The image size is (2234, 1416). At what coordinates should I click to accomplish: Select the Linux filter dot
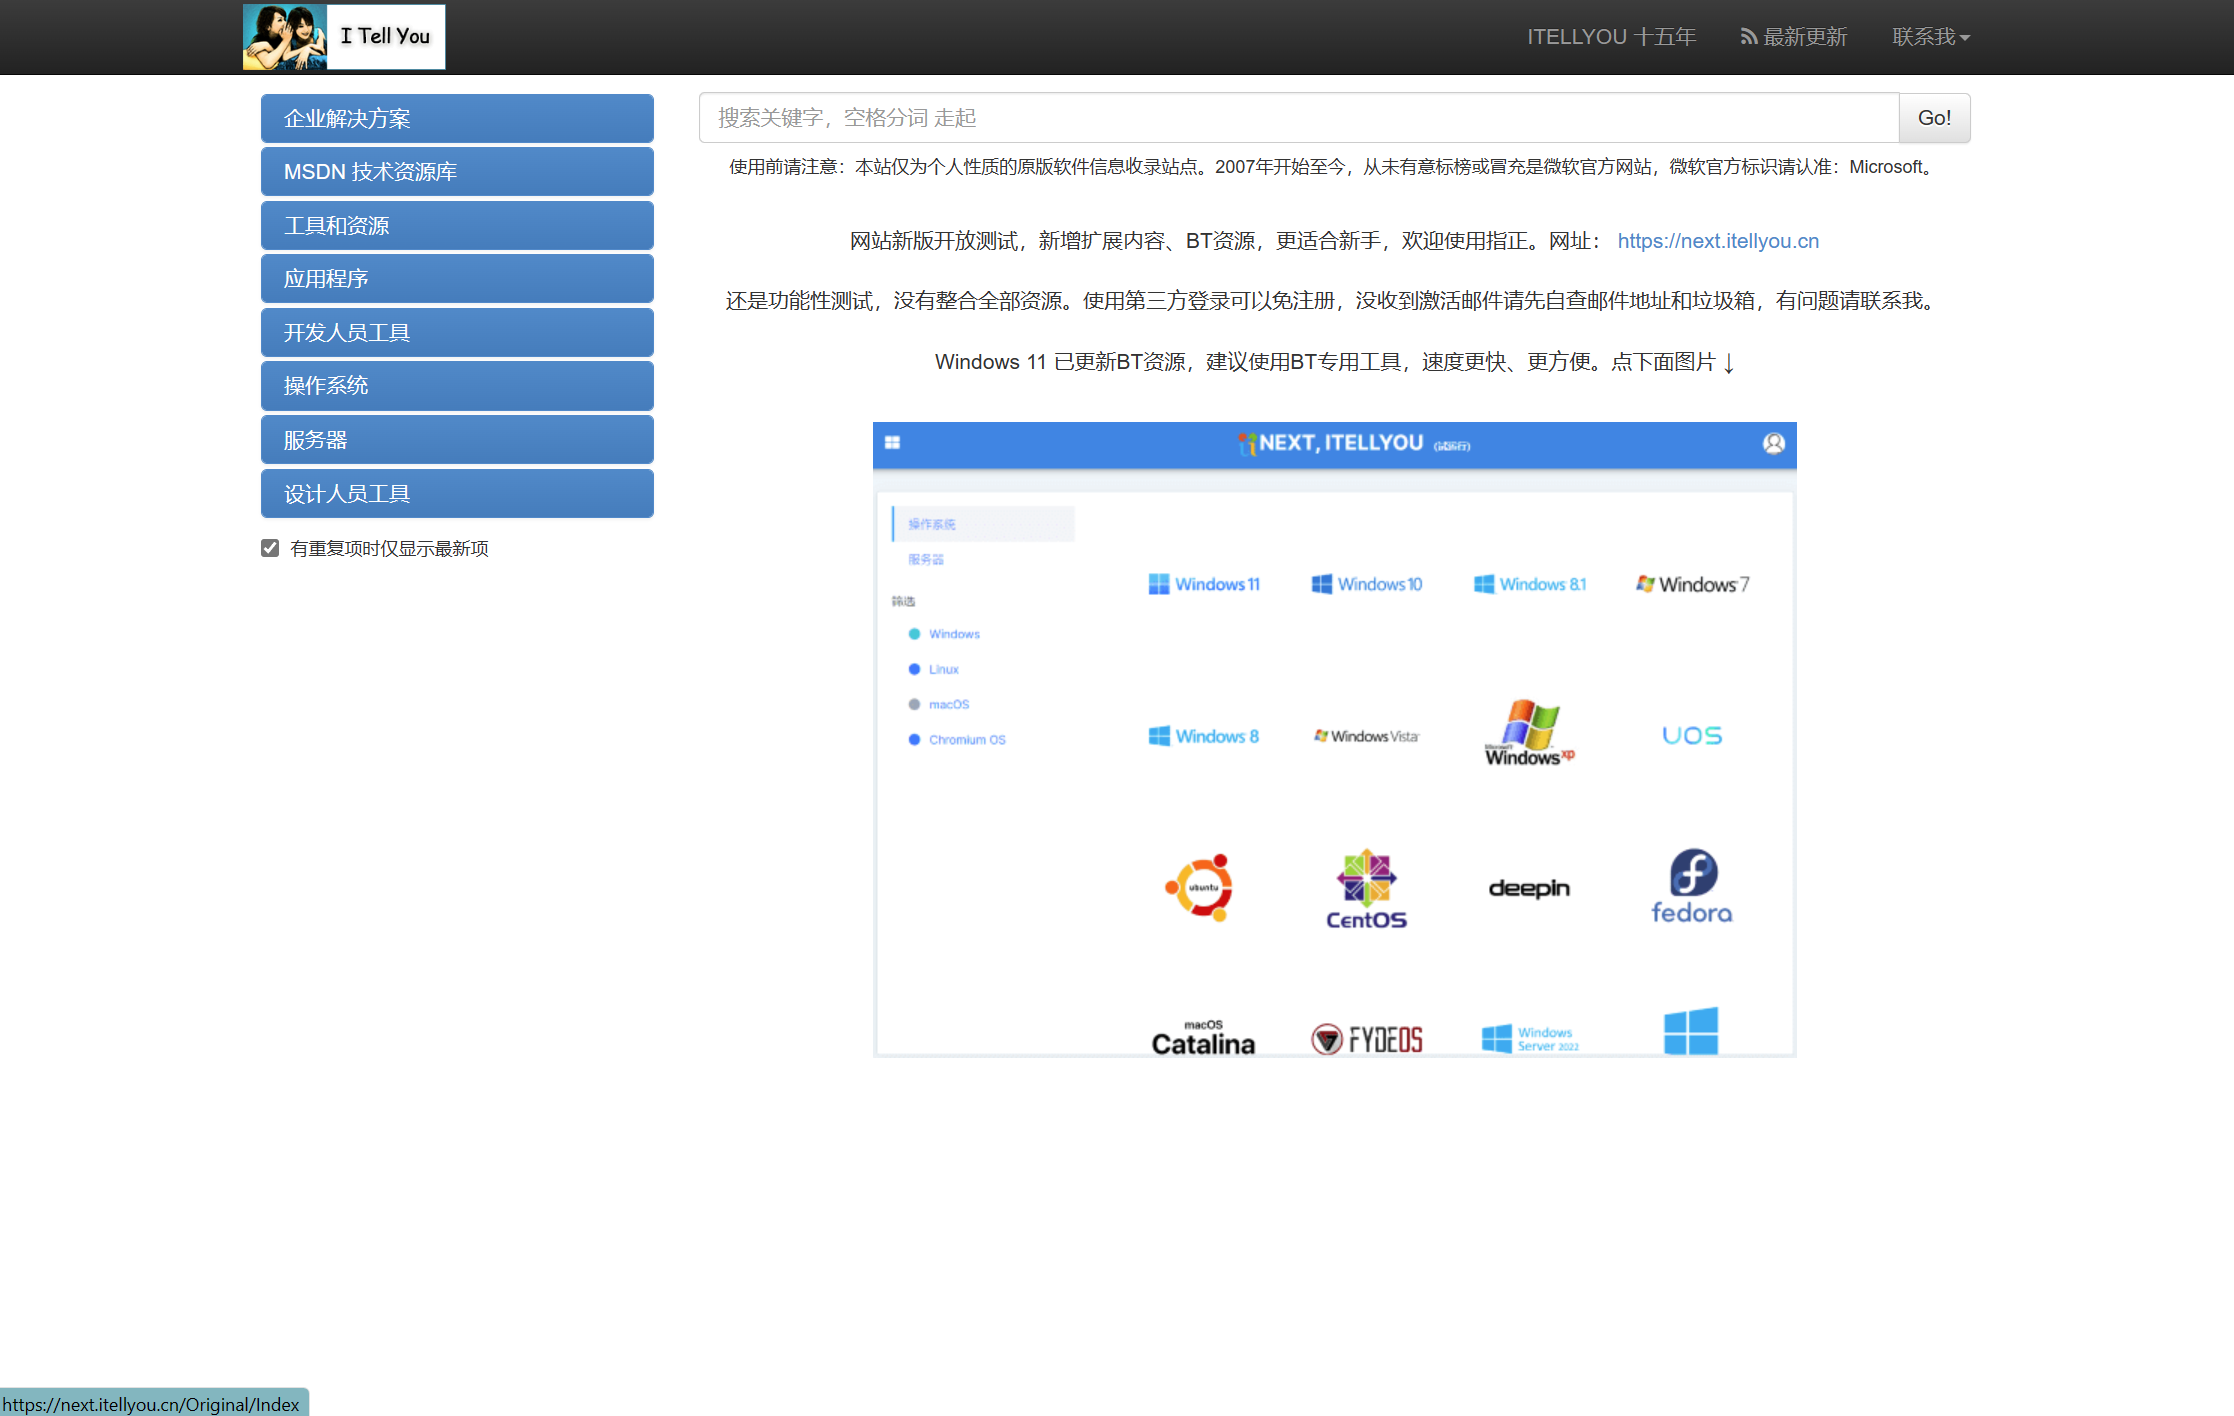pos(914,669)
